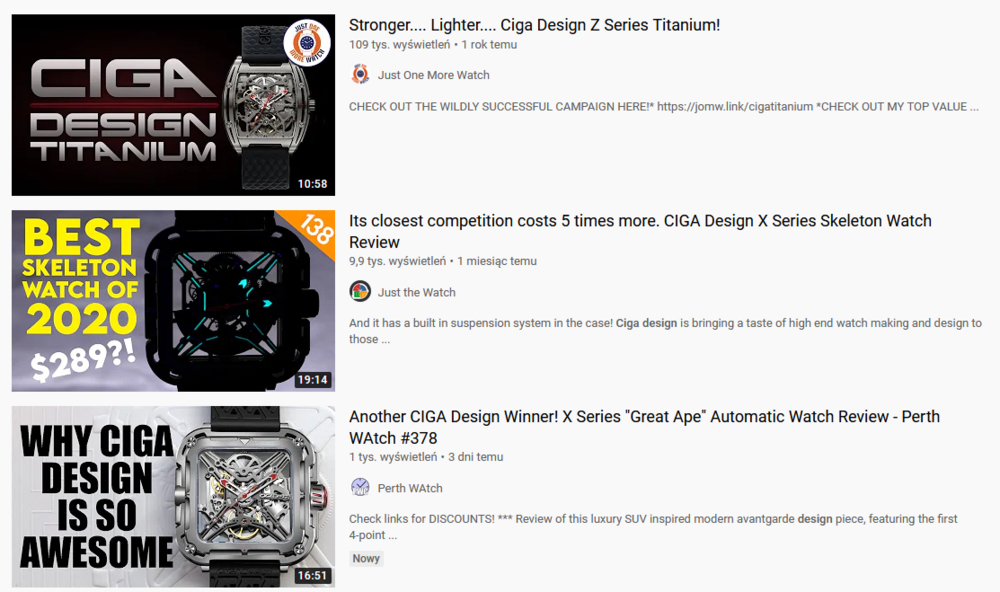The image size is (1000, 592).
Task: Open the Why Ciga Design Is So Awesome thumbnail
Action: pos(173,497)
